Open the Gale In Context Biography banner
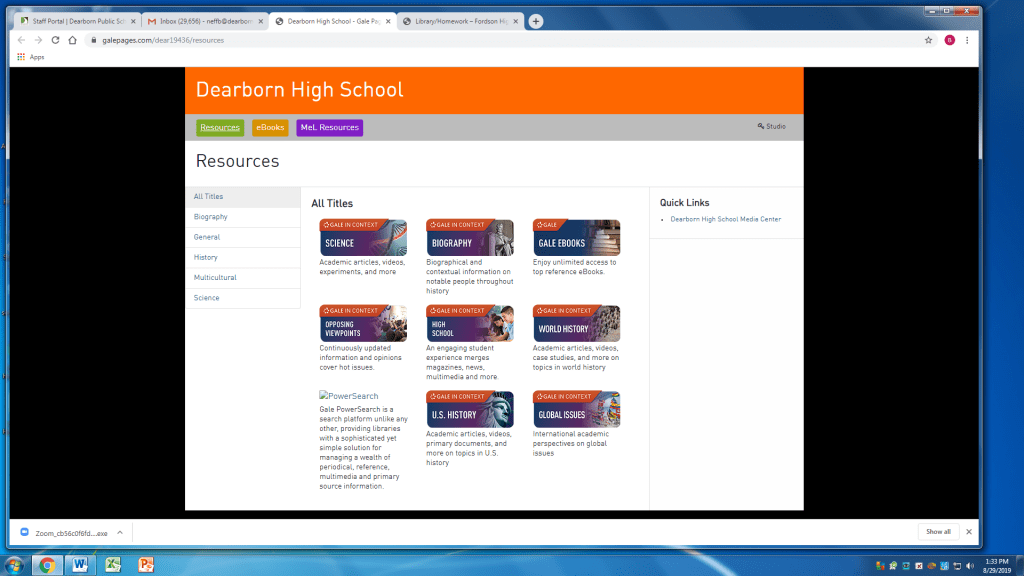Image resolution: width=1024 pixels, height=576 pixels. pyautogui.click(x=470, y=238)
